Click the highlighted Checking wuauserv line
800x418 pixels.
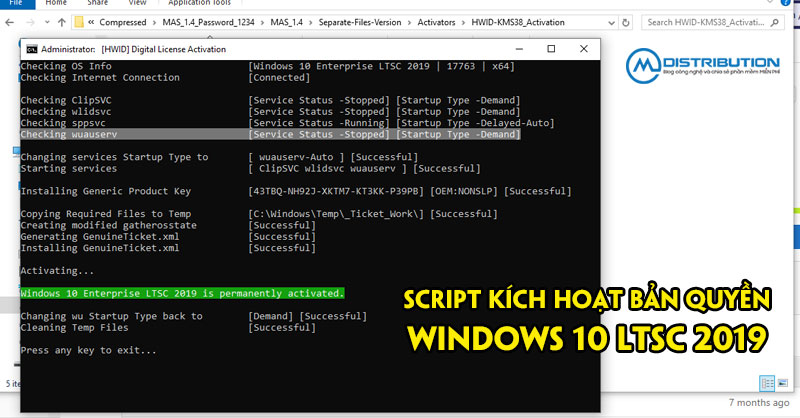[270, 134]
